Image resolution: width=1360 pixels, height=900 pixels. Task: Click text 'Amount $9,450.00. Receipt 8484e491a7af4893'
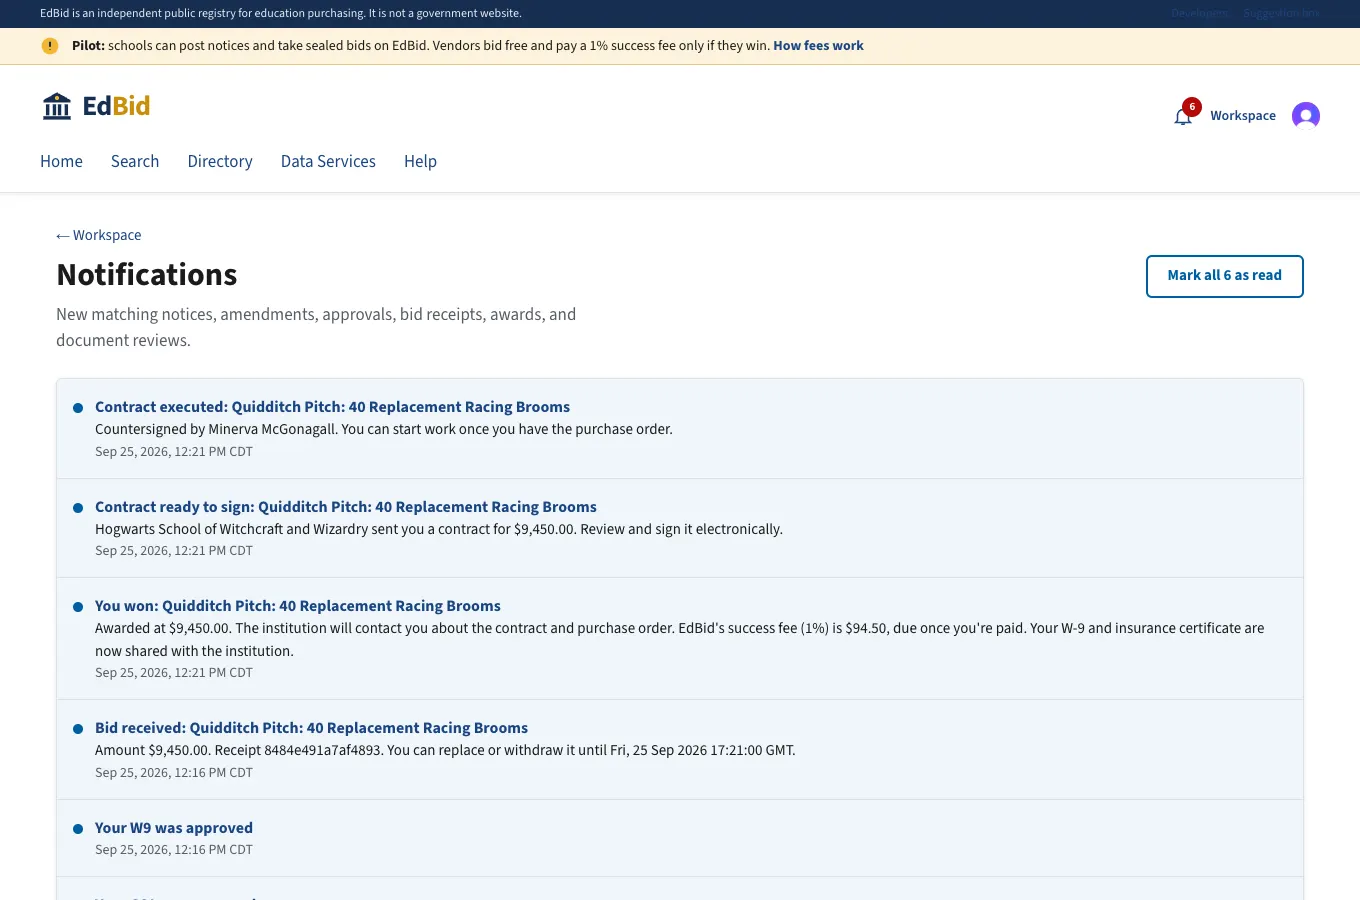[x=239, y=750]
